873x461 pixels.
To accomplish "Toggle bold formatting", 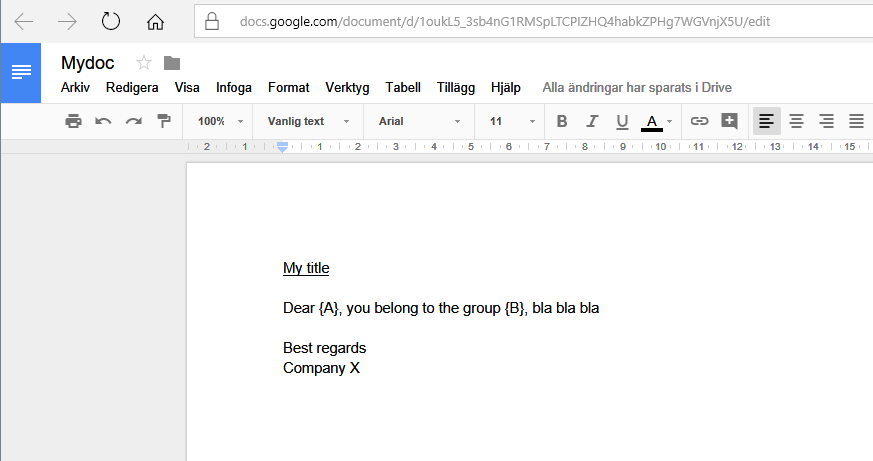I will point(562,121).
